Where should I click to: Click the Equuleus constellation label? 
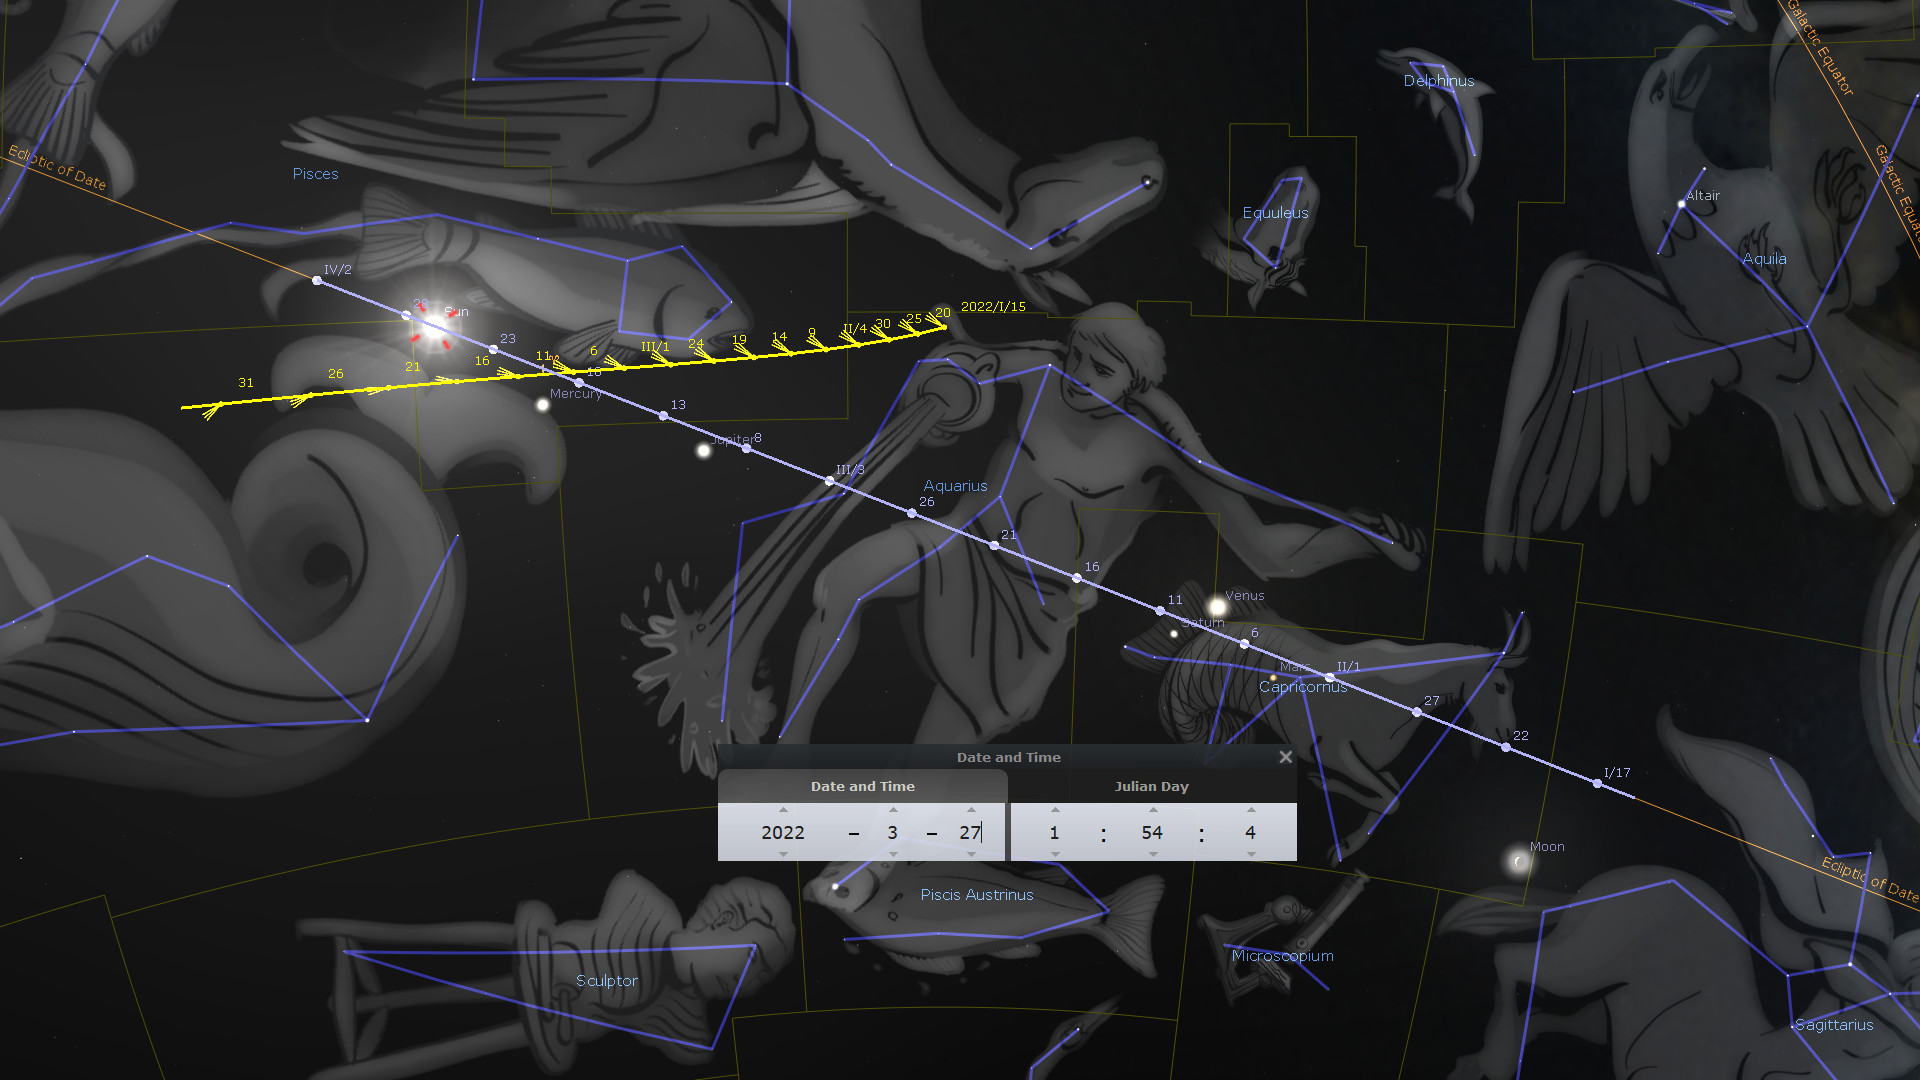(1275, 213)
